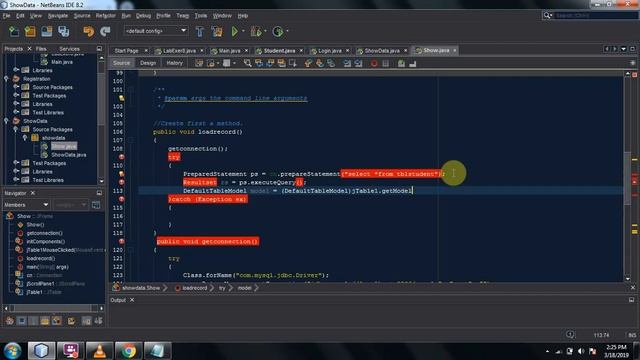
Task: Select getconnection() in Navigator members
Action: click(44, 233)
